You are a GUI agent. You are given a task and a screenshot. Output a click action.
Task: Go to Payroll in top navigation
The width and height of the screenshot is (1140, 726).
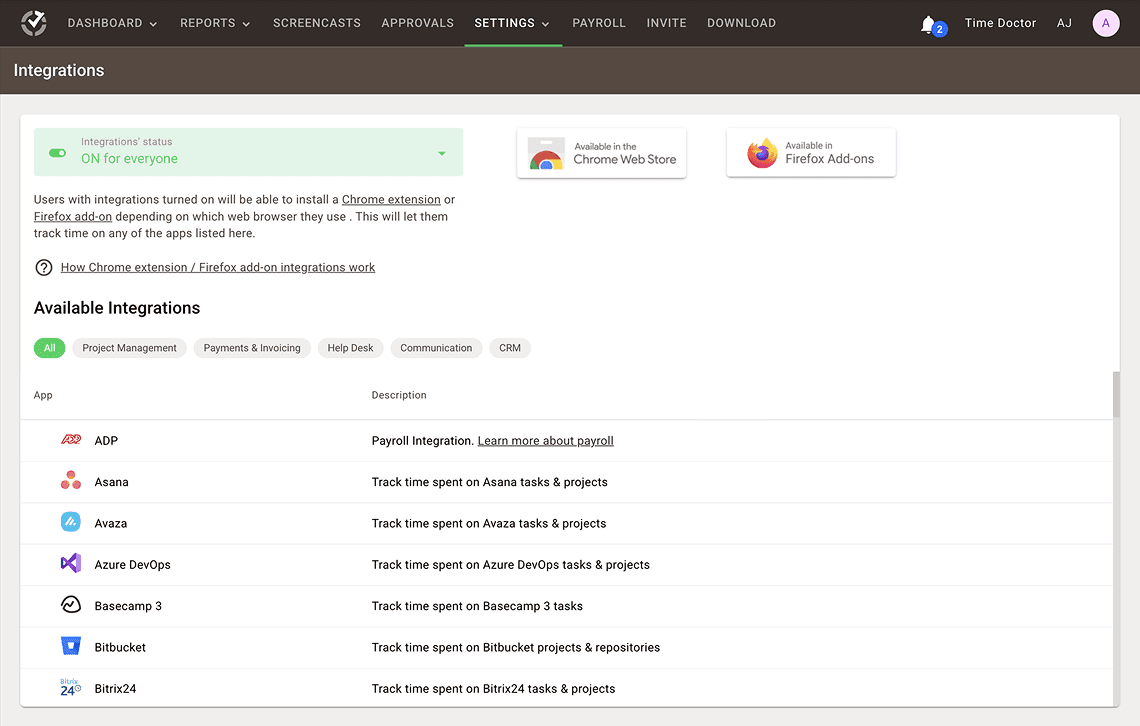click(599, 23)
